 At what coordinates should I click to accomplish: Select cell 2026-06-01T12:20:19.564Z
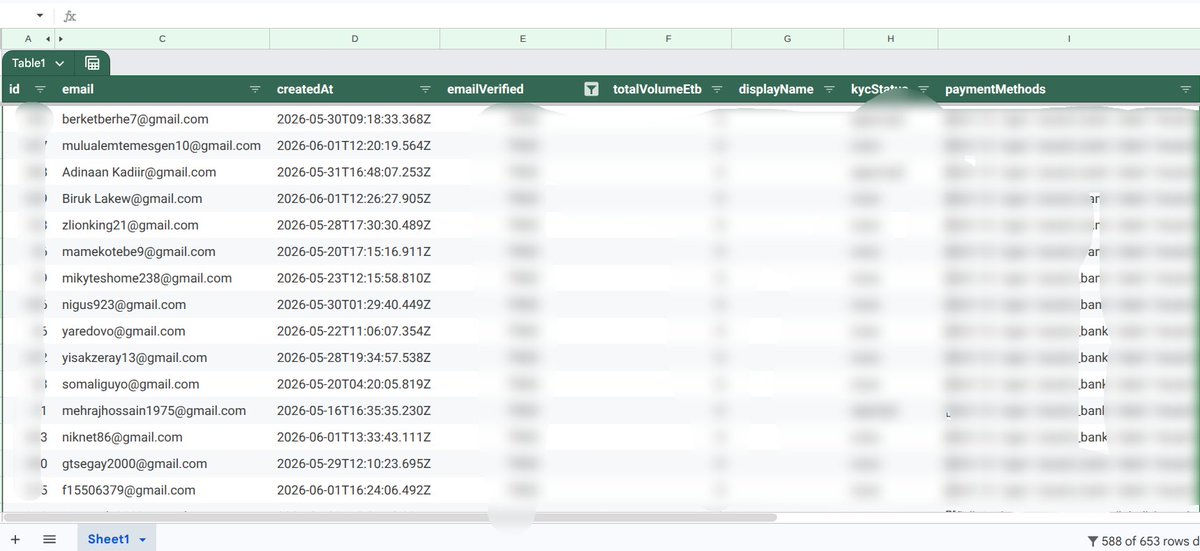coord(354,145)
